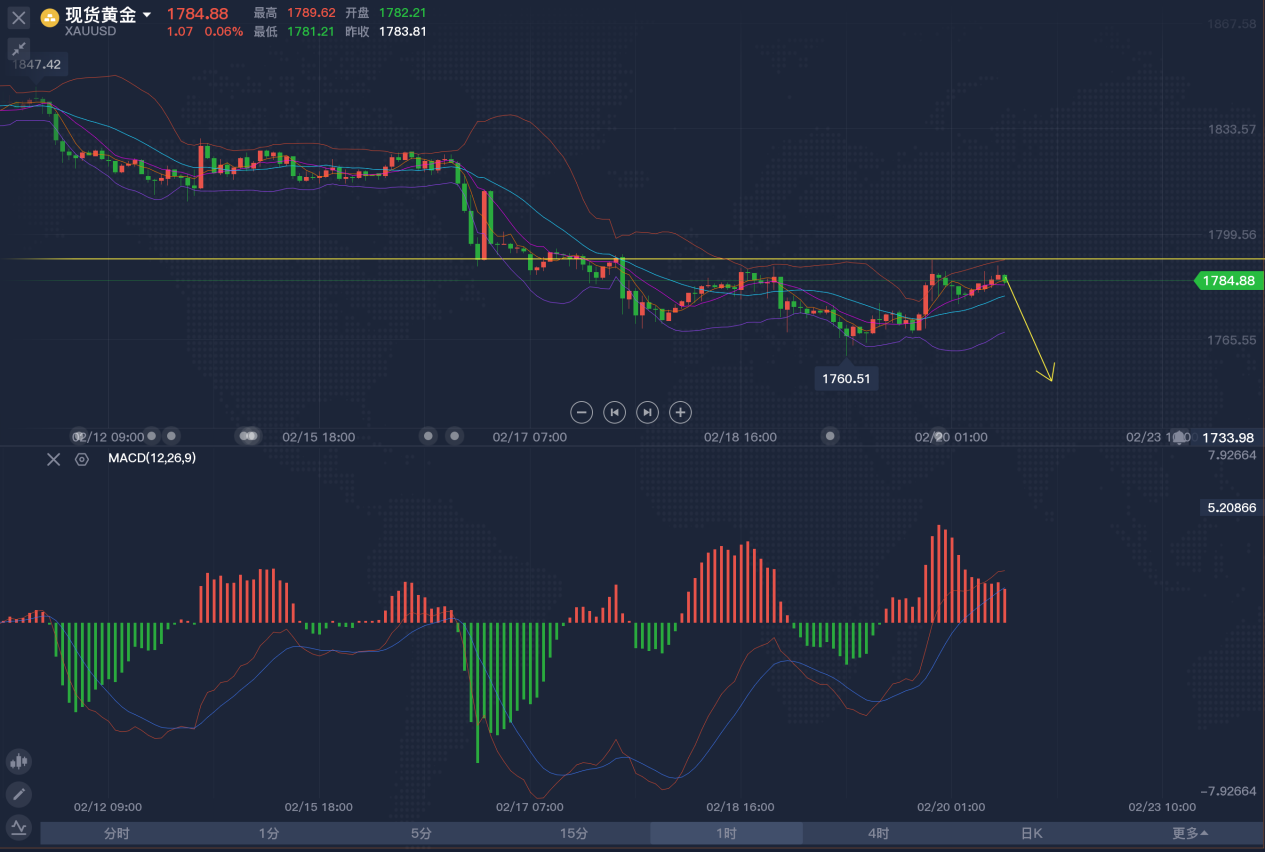The width and height of the screenshot is (1265, 852).
Task: Click the MACD(12,26,9) indicator label
Action: click(152, 459)
